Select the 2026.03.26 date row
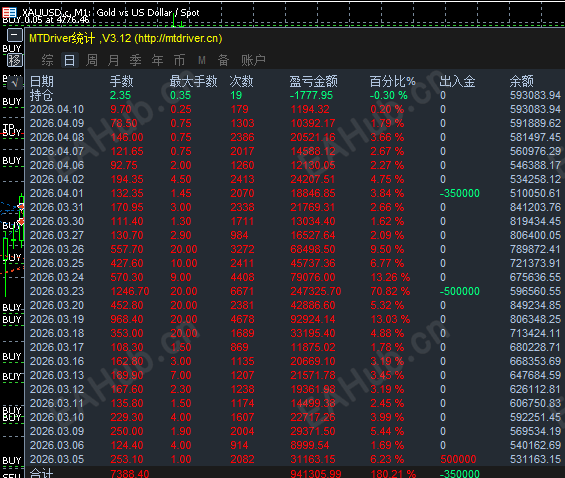This screenshot has width=565, height=478. pyautogui.click(x=57, y=249)
